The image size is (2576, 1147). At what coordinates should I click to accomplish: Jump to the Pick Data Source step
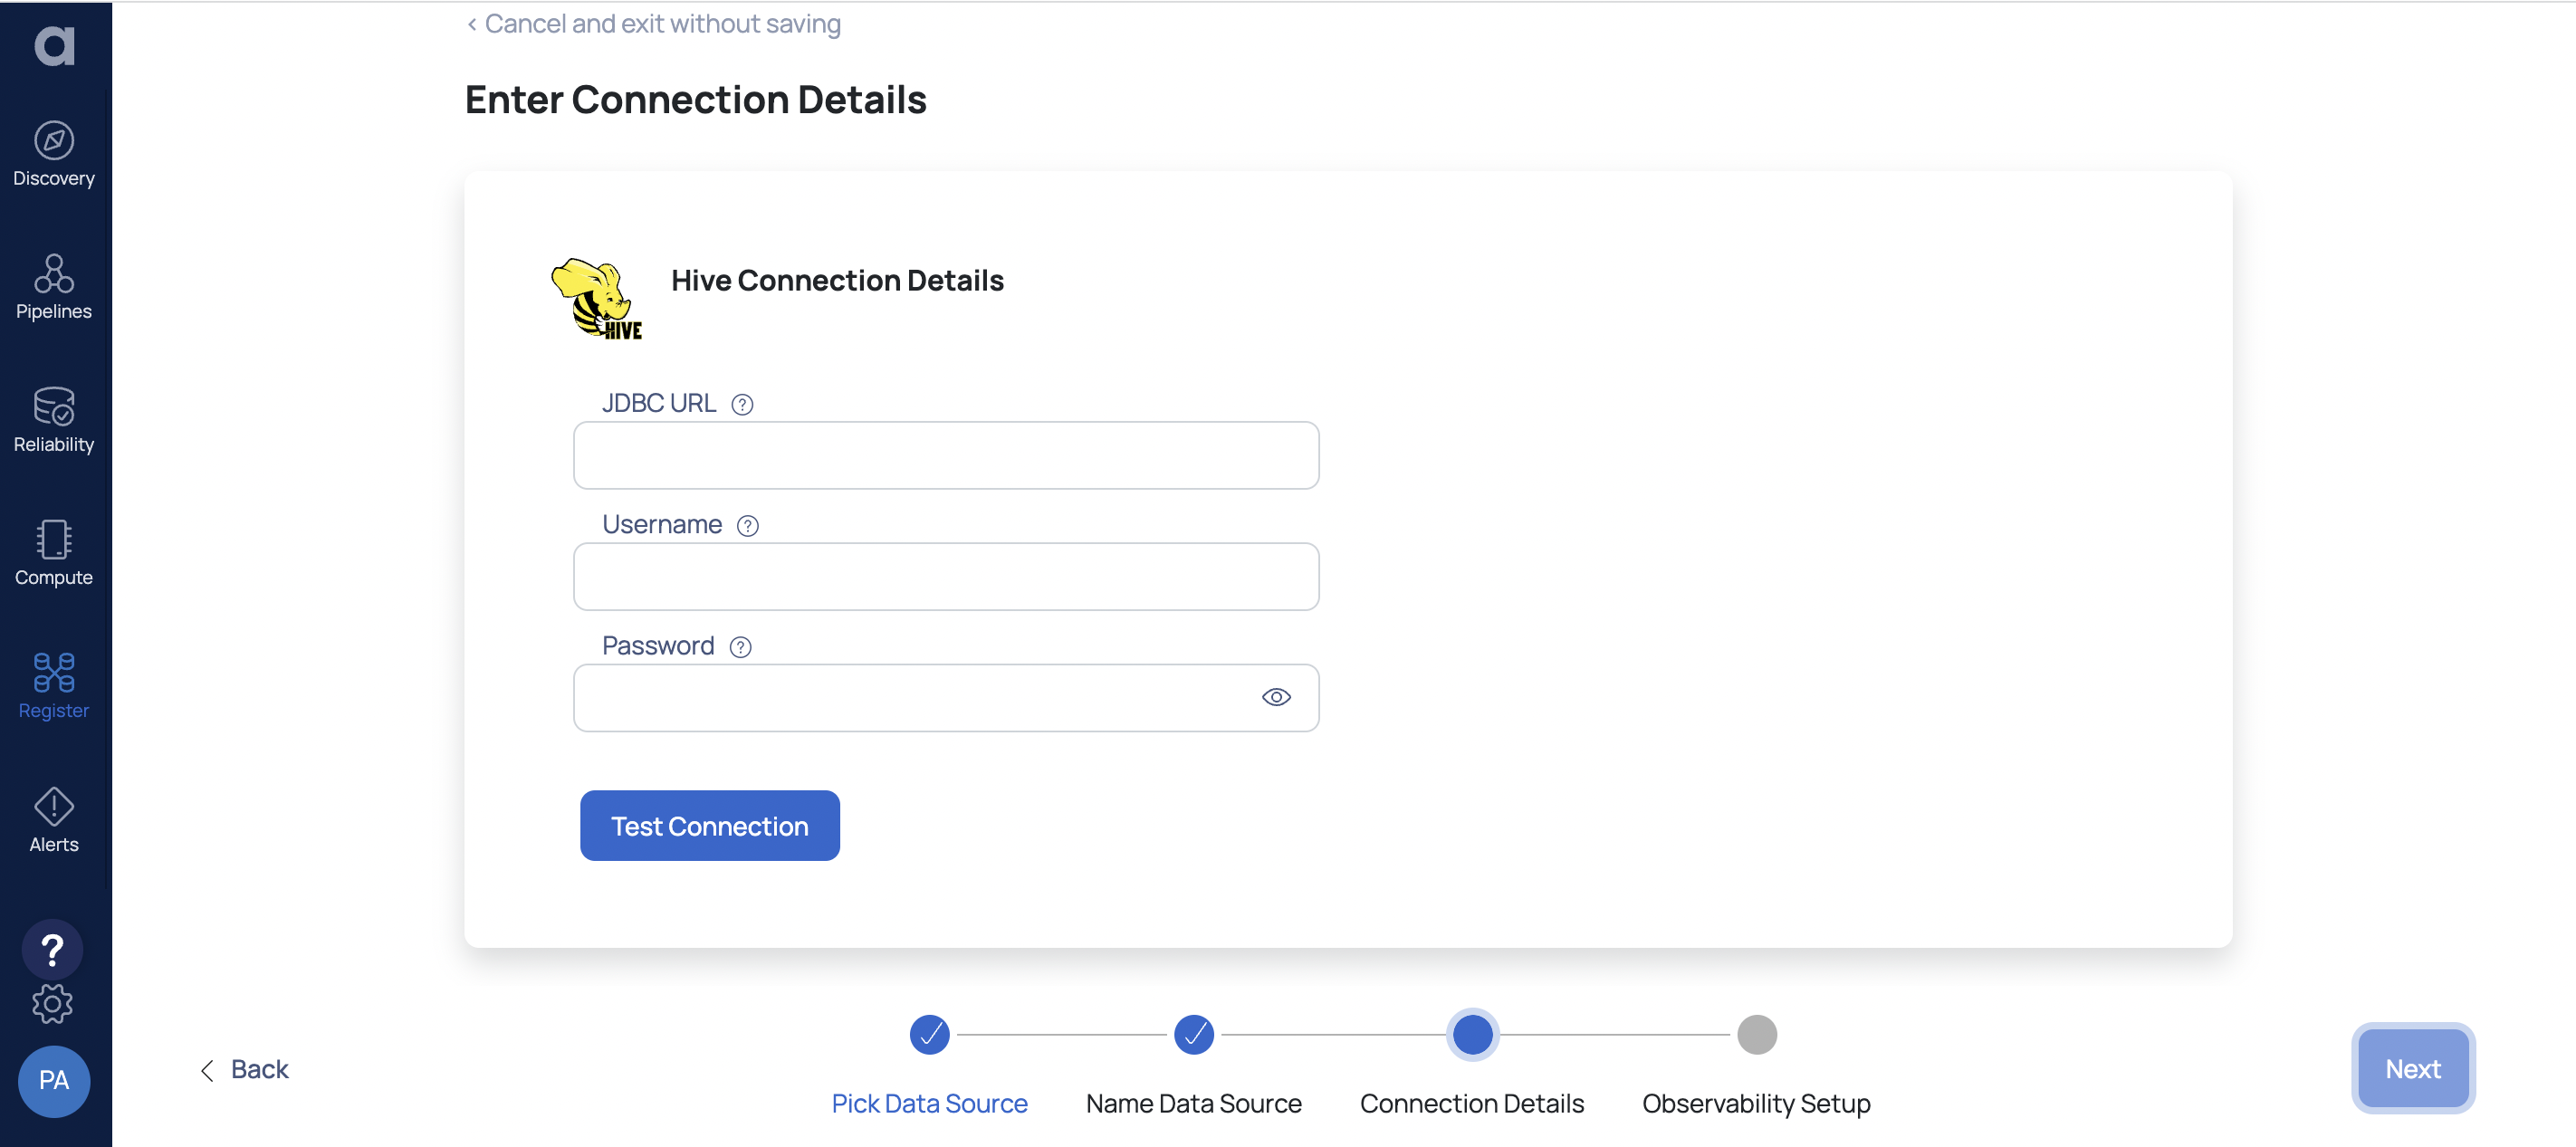929,1103
